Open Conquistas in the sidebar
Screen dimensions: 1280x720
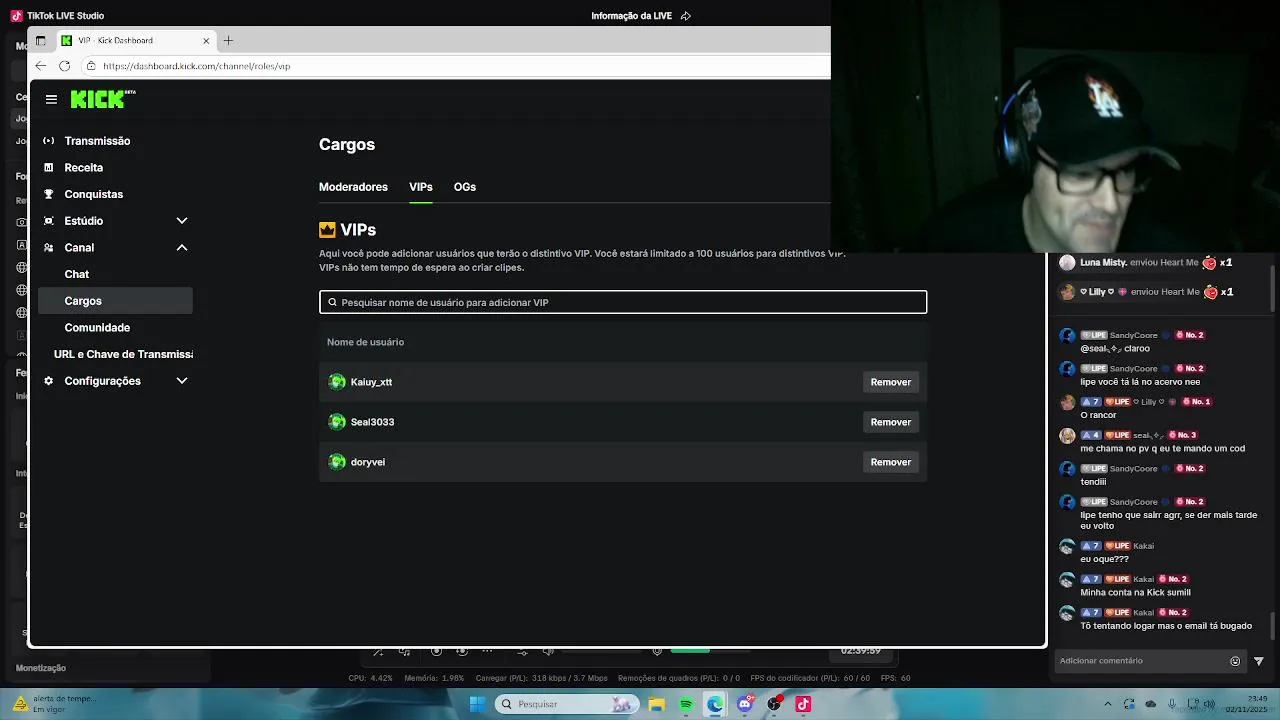click(93, 194)
